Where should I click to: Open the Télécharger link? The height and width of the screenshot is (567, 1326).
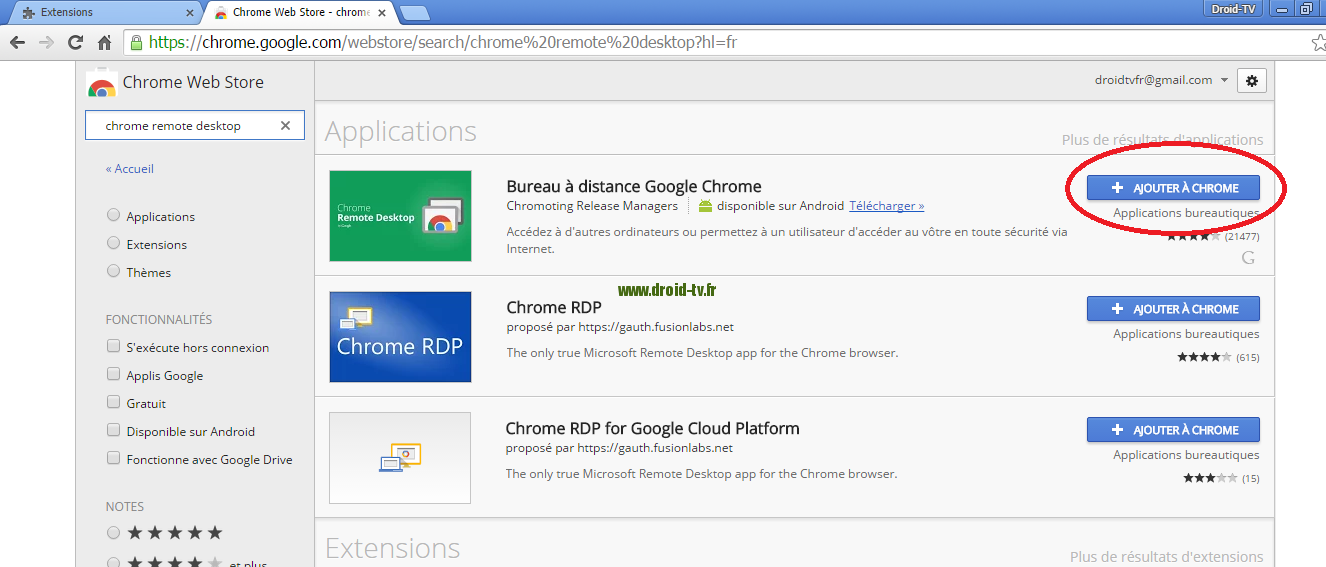[886, 206]
